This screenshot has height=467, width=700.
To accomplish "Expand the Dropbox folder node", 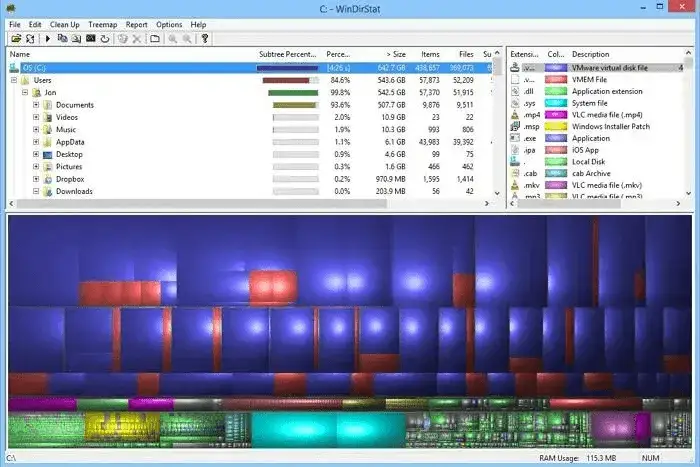I will tap(36, 179).
